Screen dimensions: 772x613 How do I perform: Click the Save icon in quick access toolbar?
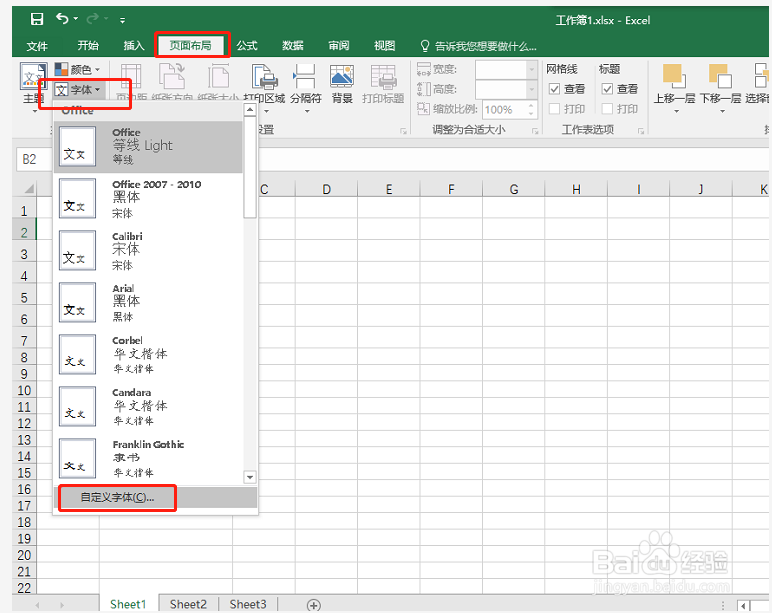(x=37, y=19)
